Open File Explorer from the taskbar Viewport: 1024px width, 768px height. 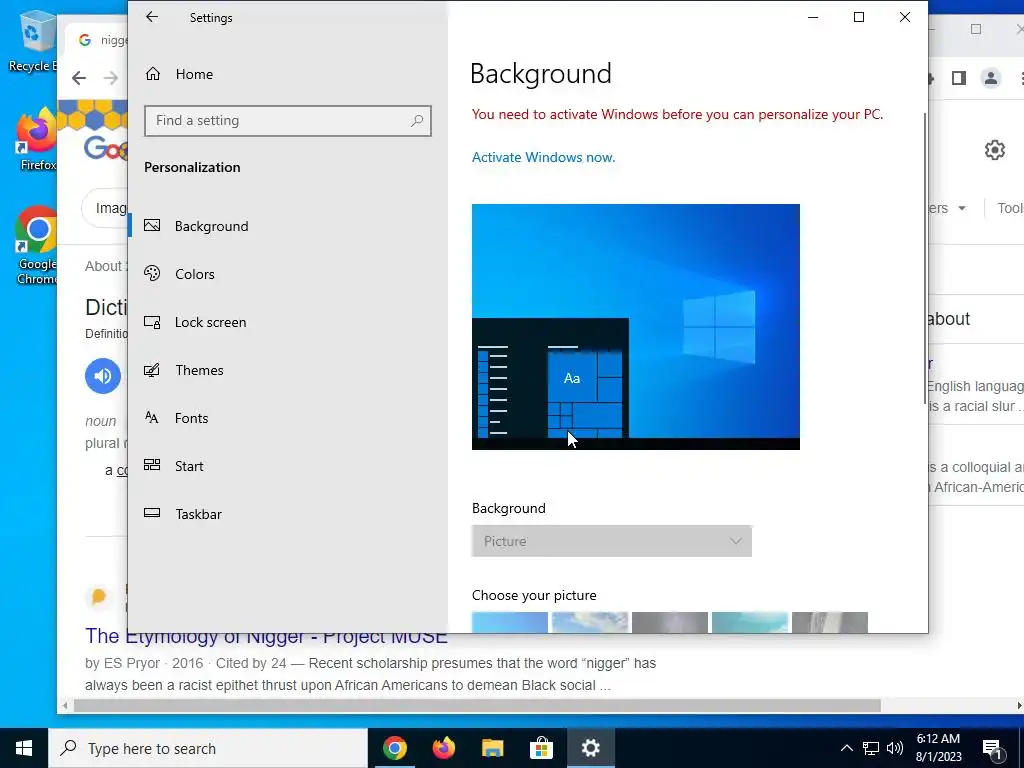[492, 748]
